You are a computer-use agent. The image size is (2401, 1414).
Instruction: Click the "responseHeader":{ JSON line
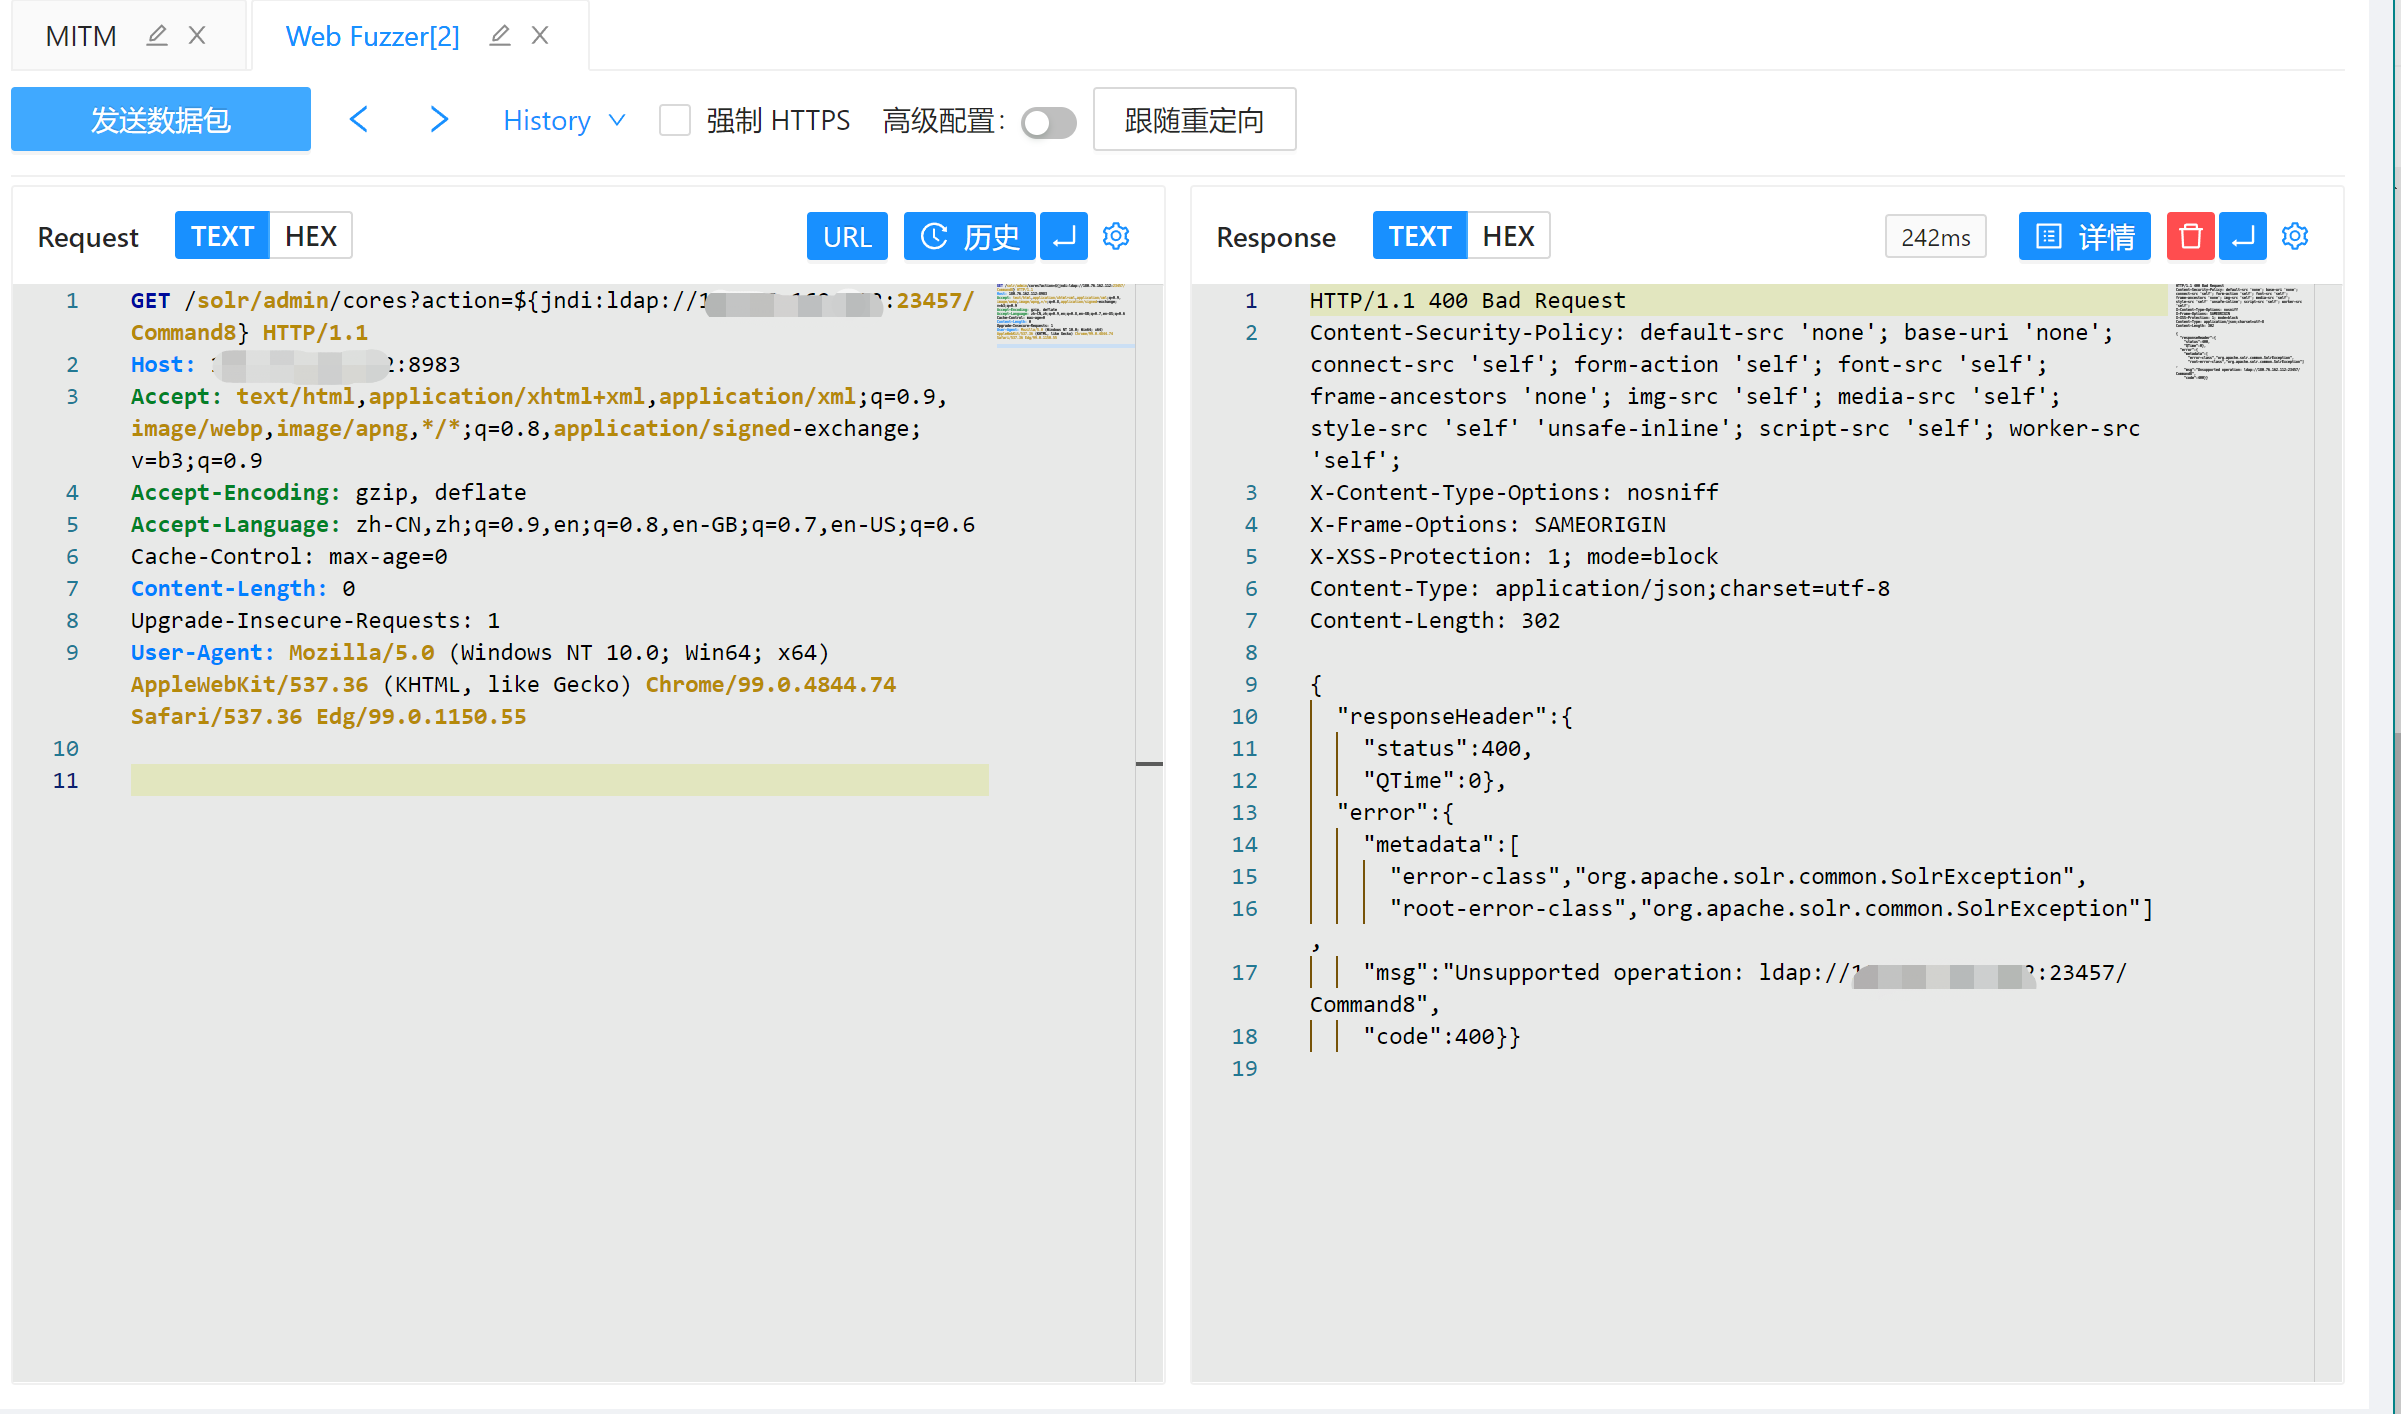click(x=1455, y=717)
